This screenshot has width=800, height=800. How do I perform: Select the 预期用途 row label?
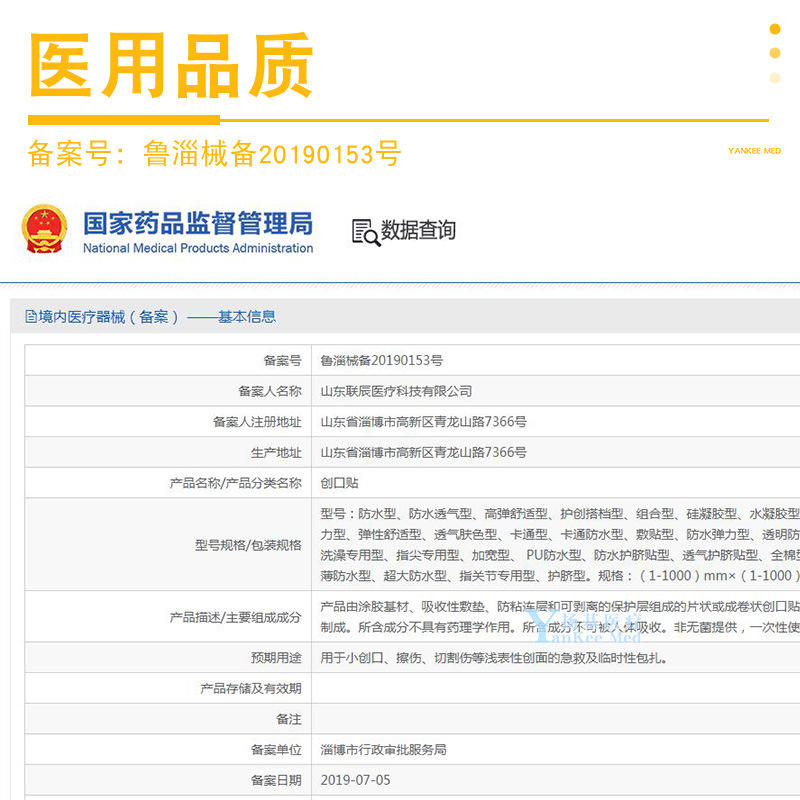pyautogui.click(x=274, y=658)
